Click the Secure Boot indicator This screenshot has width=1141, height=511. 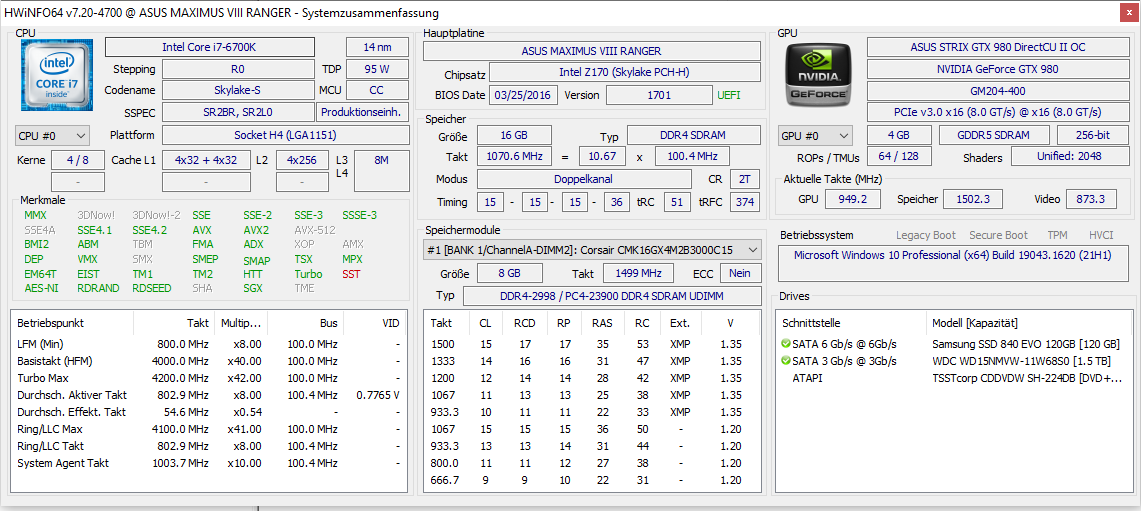click(998, 235)
